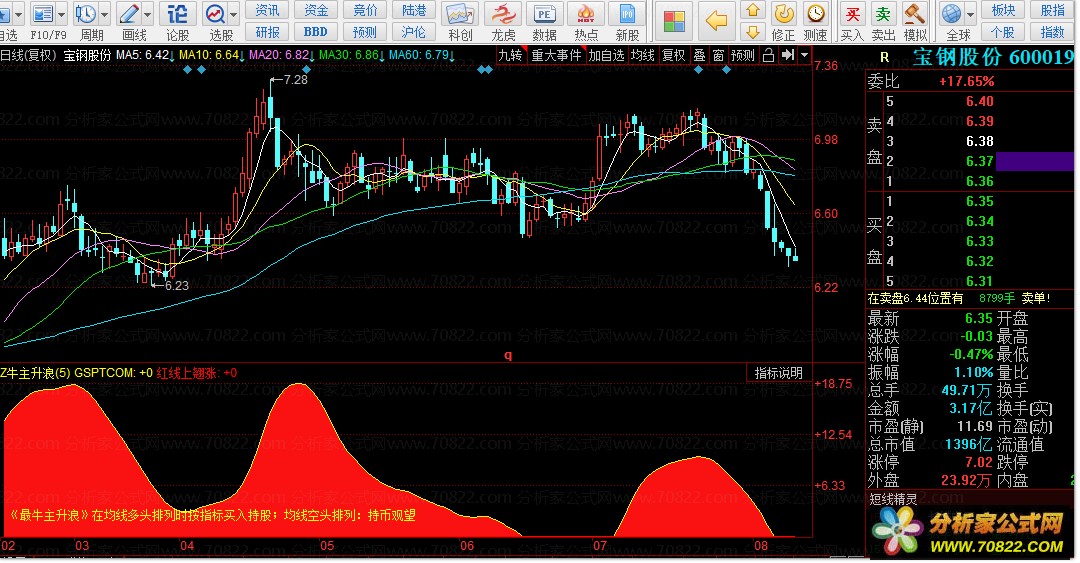
Task: Toggle the 九转 indicator
Action: point(510,56)
